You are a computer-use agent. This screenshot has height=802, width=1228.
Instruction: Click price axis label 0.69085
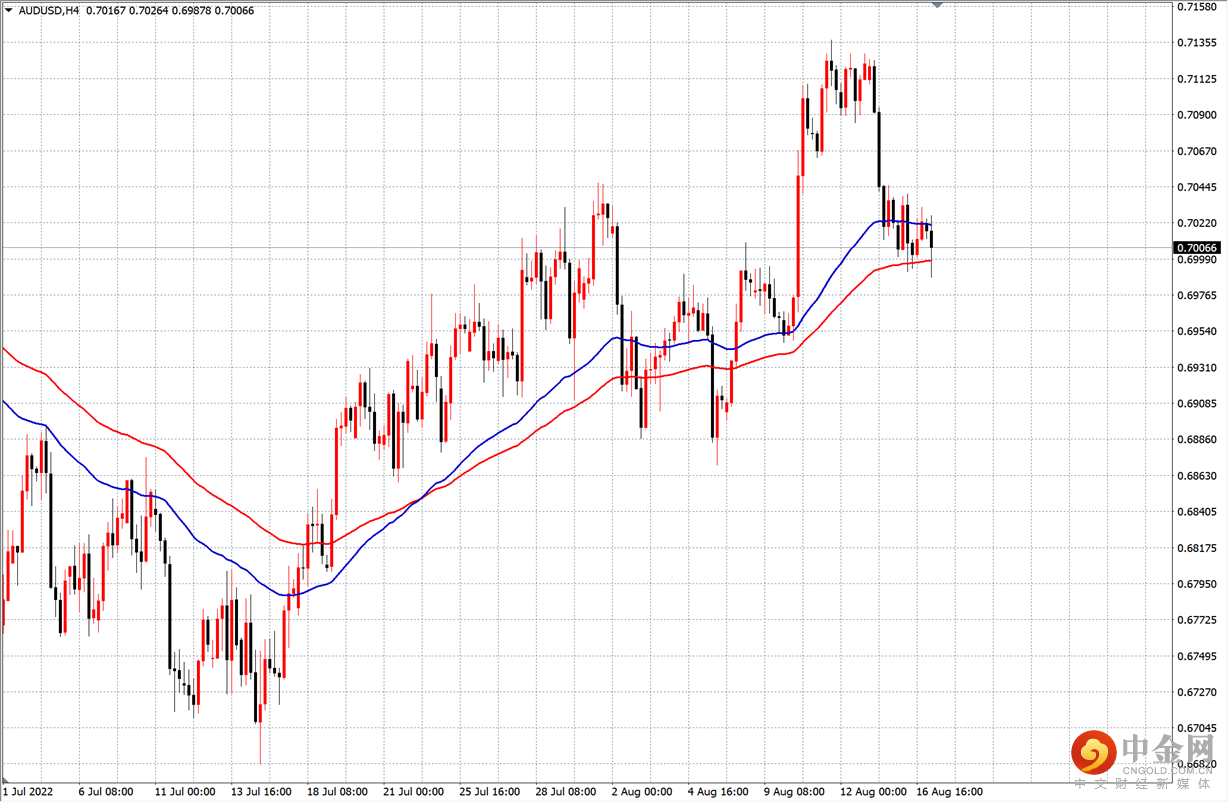[x=1197, y=404]
